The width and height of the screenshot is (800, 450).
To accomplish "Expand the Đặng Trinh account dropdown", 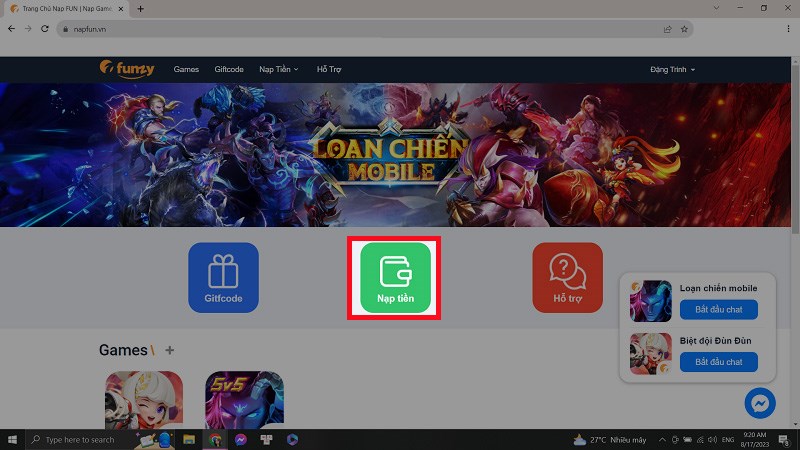I will coord(672,69).
